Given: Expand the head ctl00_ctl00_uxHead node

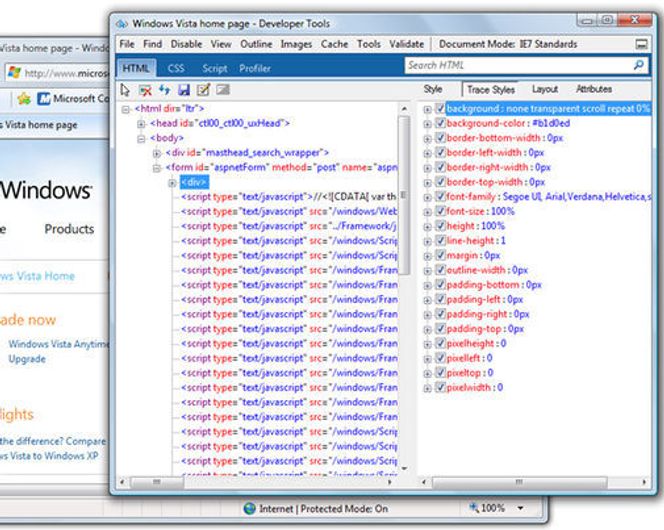Looking at the screenshot, I should tap(141, 124).
